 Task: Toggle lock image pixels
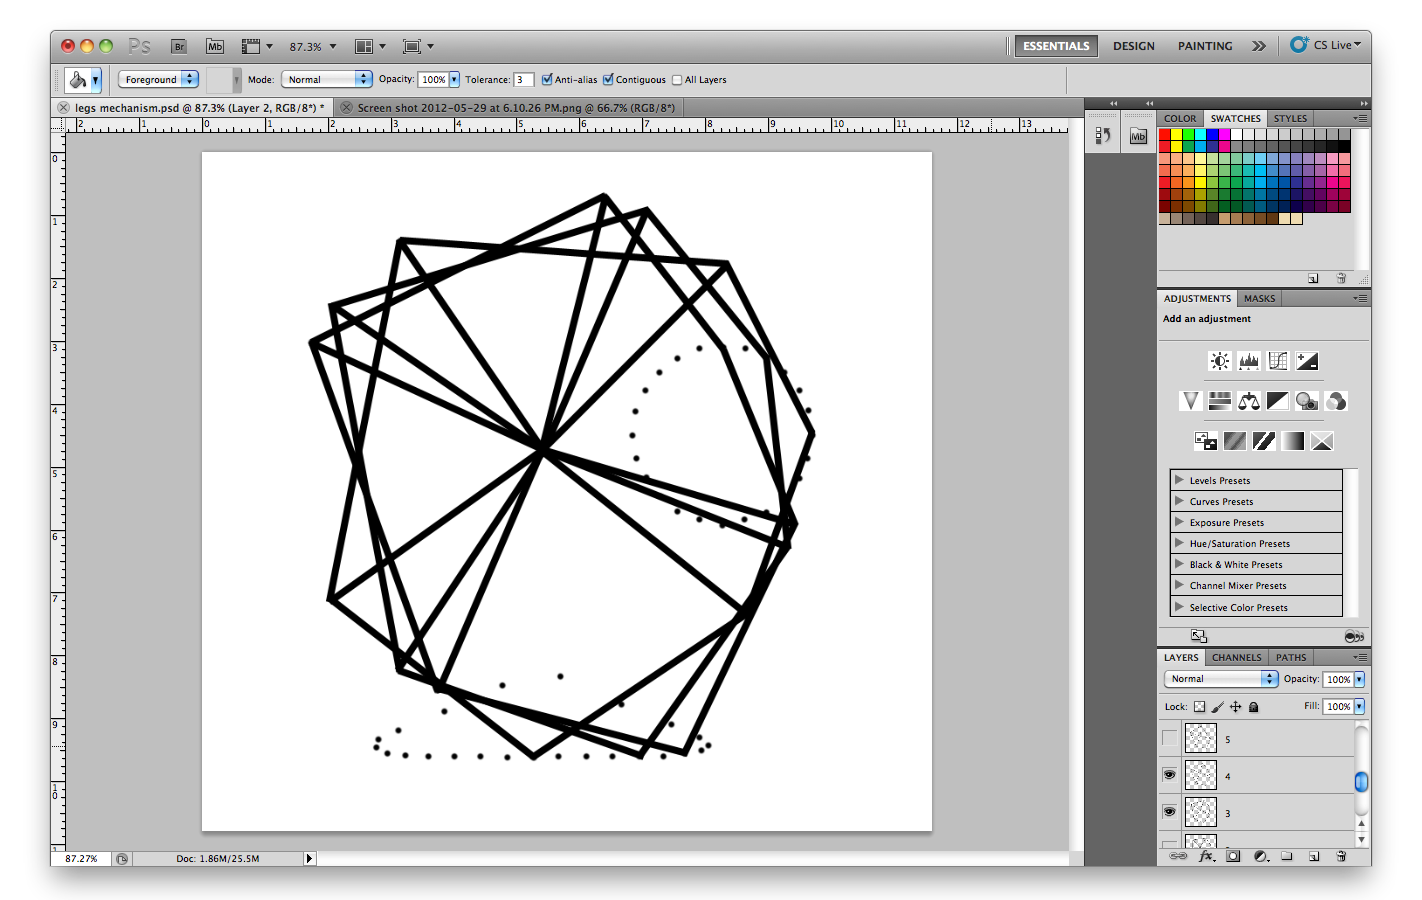pos(1218,707)
